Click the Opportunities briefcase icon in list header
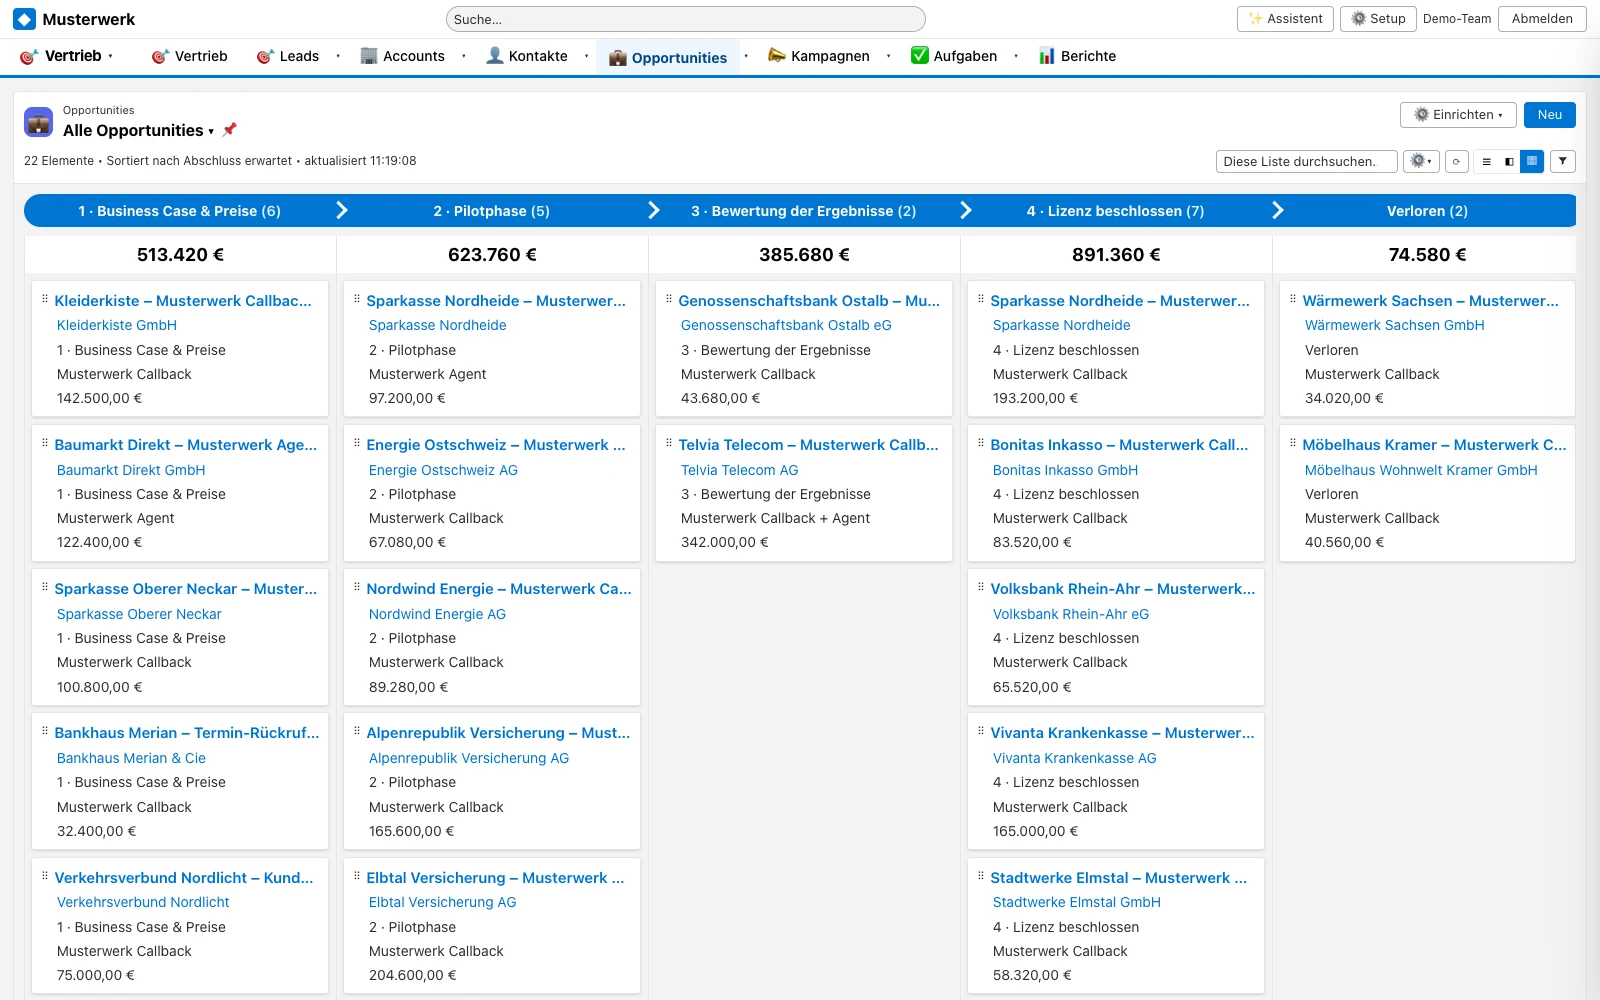This screenshot has height=1000, width=1600. click(x=39, y=122)
